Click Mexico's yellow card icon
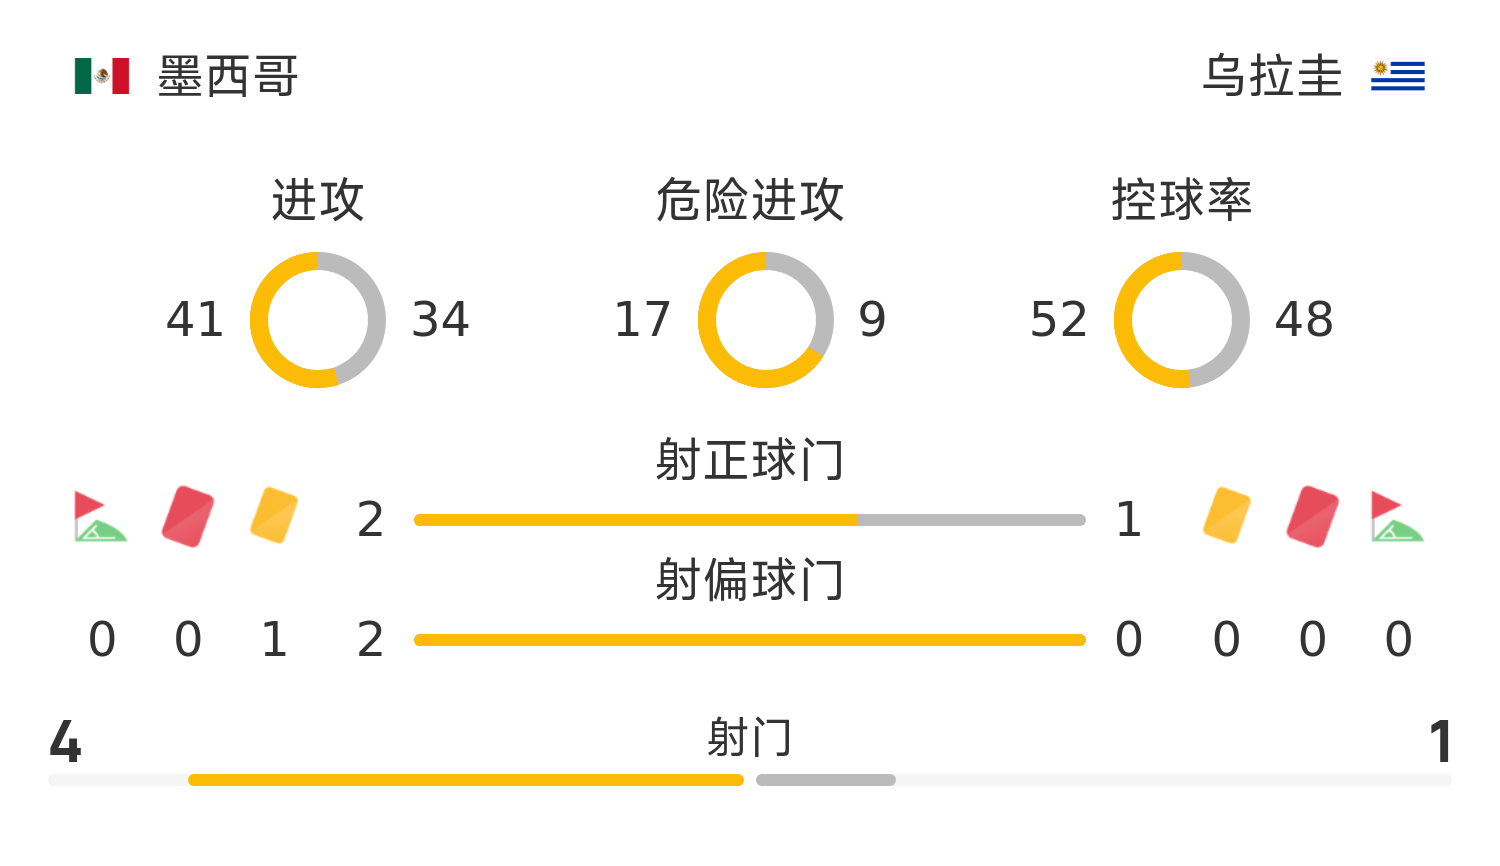The width and height of the screenshot is (1500, 866). tap(274, 515)
